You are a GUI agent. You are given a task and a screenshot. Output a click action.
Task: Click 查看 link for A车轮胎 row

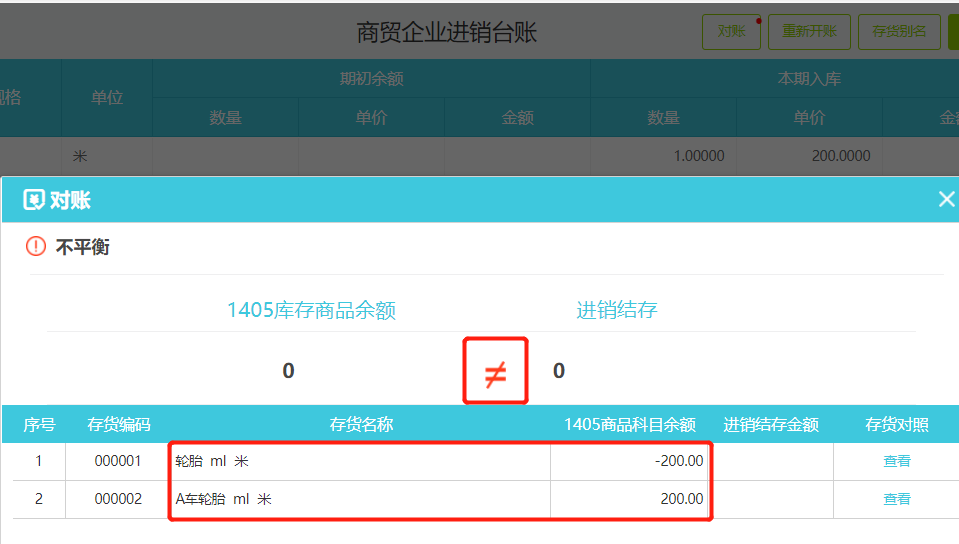coord(897,499)
